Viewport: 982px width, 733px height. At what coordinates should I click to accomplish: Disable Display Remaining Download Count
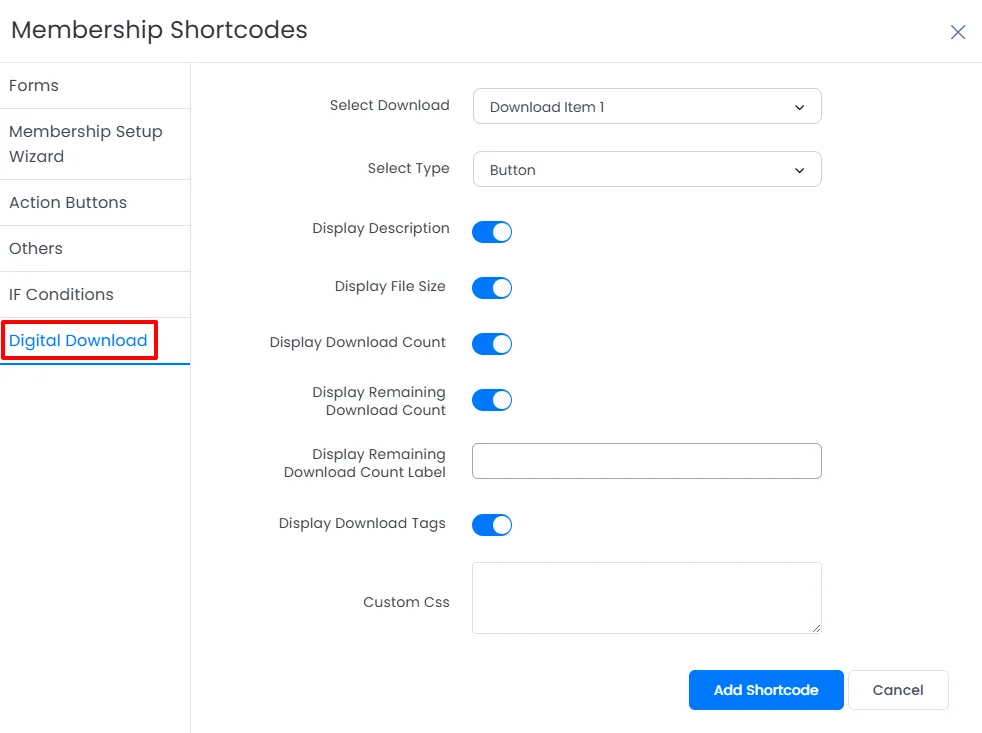[x=491, y=399]
